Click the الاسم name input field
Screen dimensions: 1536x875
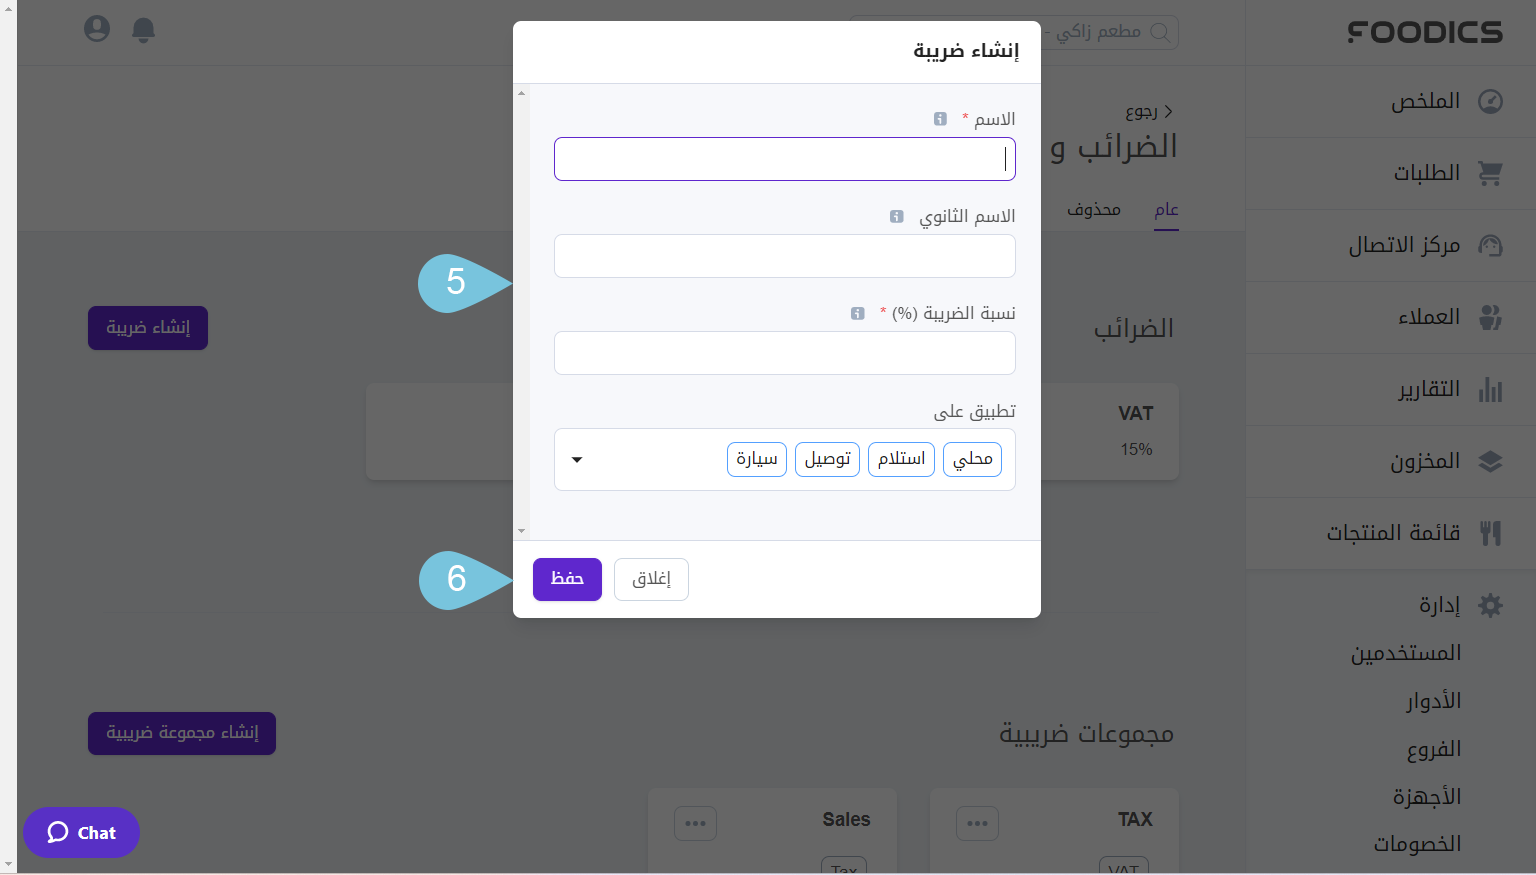[784, 159]
